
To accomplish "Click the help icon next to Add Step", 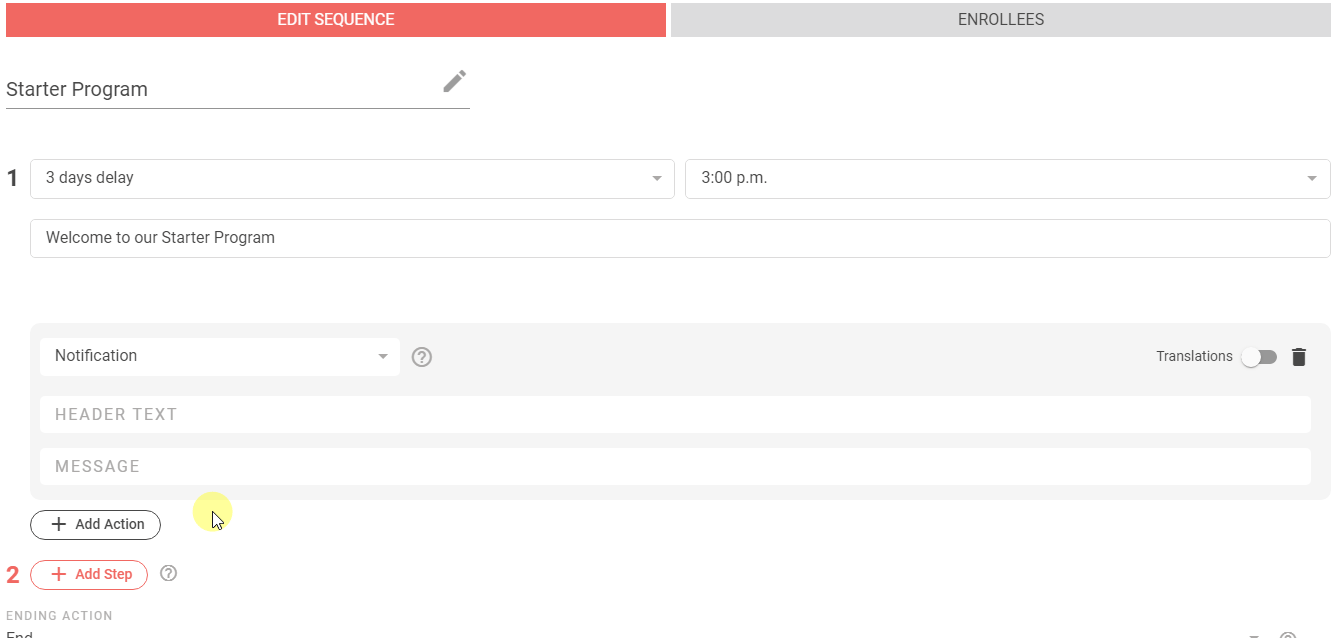I will (x=169, y=573).
